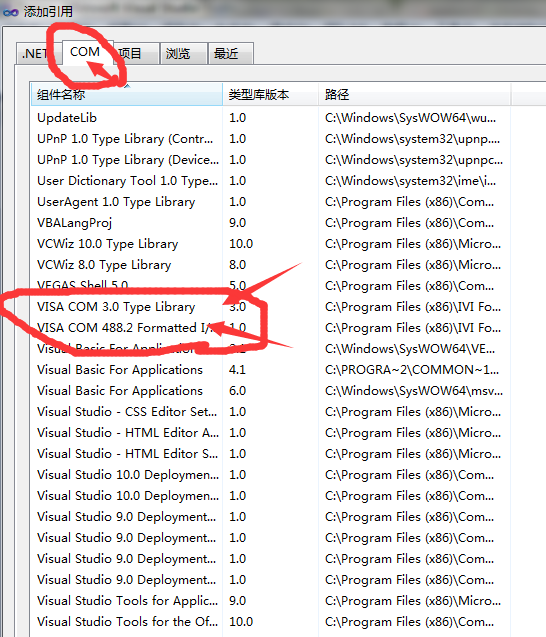Click the 9.0 version cell of VBALangProj
This screenshot has width=546, height=637.
237,223
